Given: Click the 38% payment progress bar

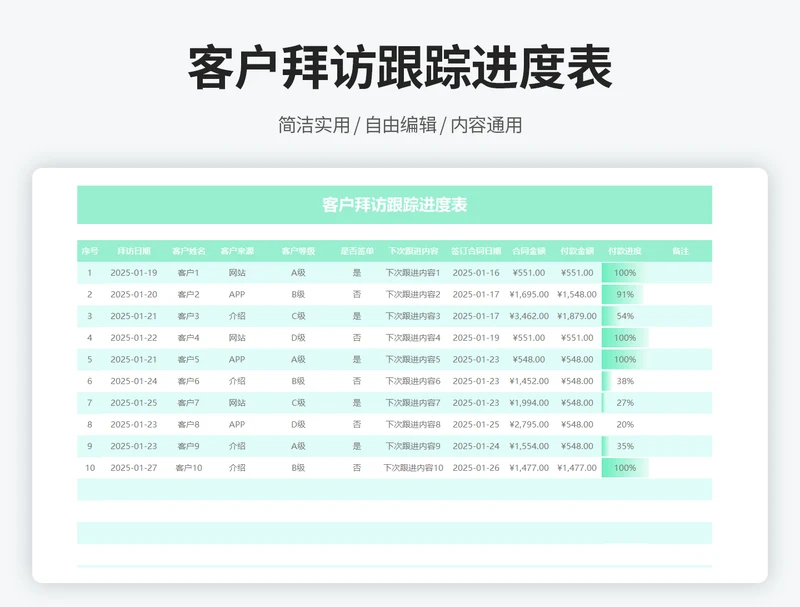Looking at the screenshot, I should tap(625, 381).
